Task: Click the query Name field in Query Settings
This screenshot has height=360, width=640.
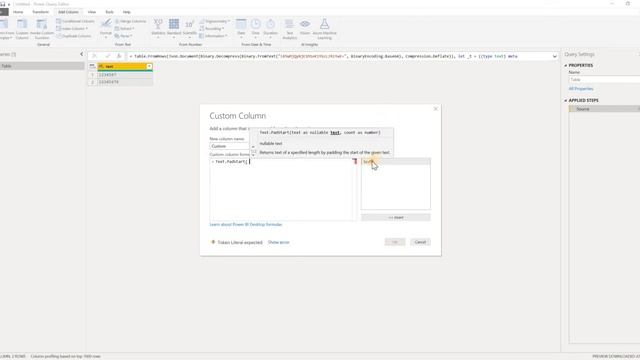Action: pyautogui.click(x=604, y=80)
